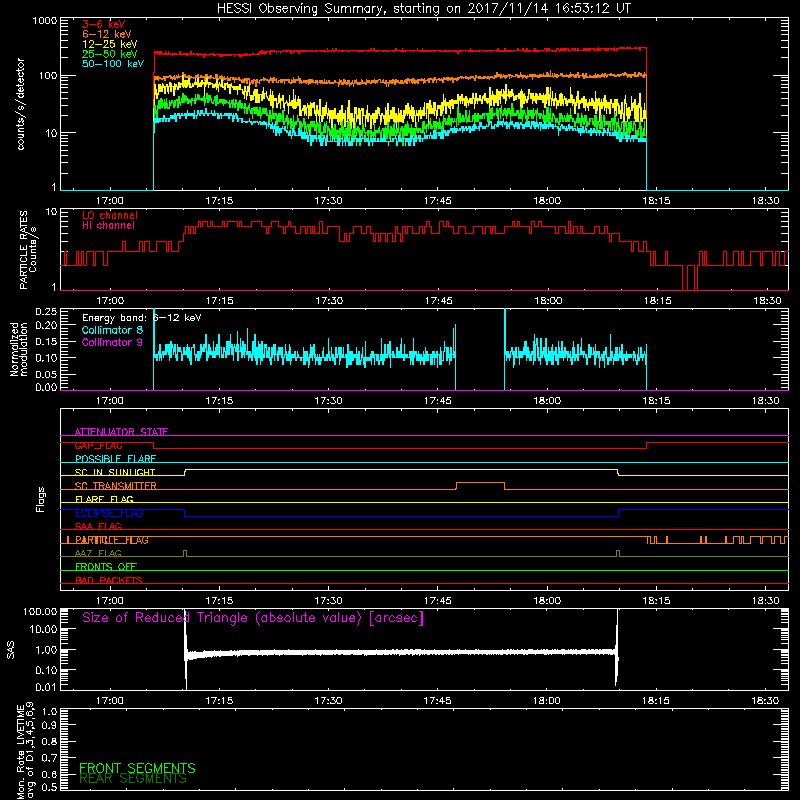
Task: Select the 'SAS' axis label
Action: (x=11, y=650)
